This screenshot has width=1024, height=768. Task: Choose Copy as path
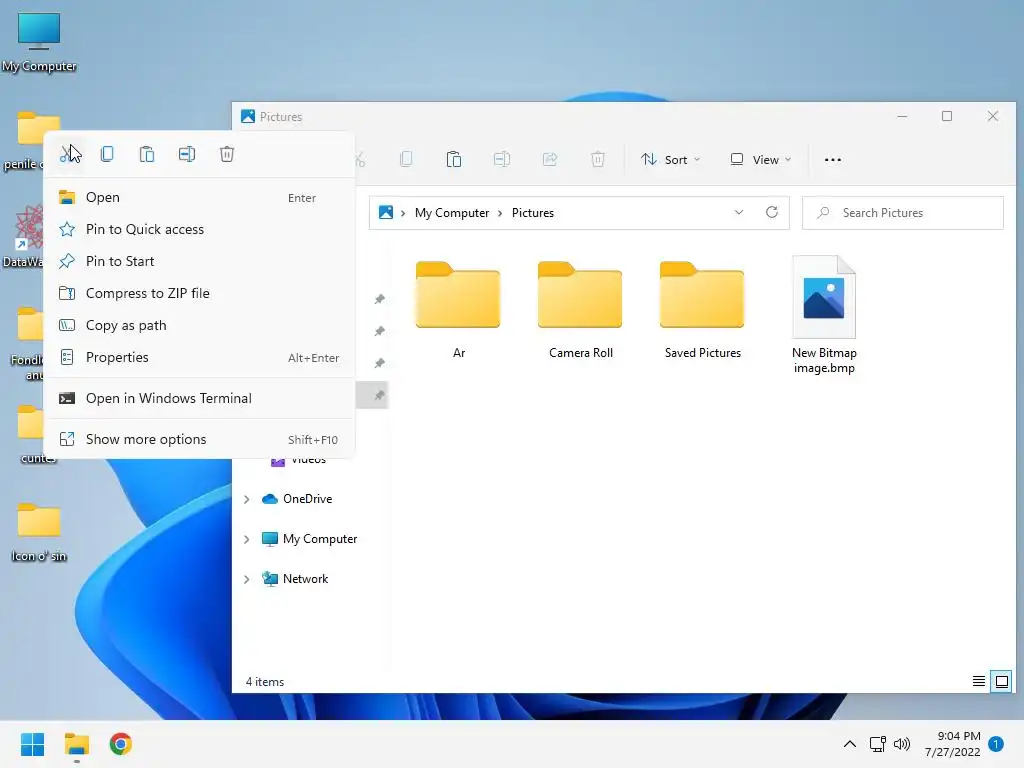pos(200,325)
